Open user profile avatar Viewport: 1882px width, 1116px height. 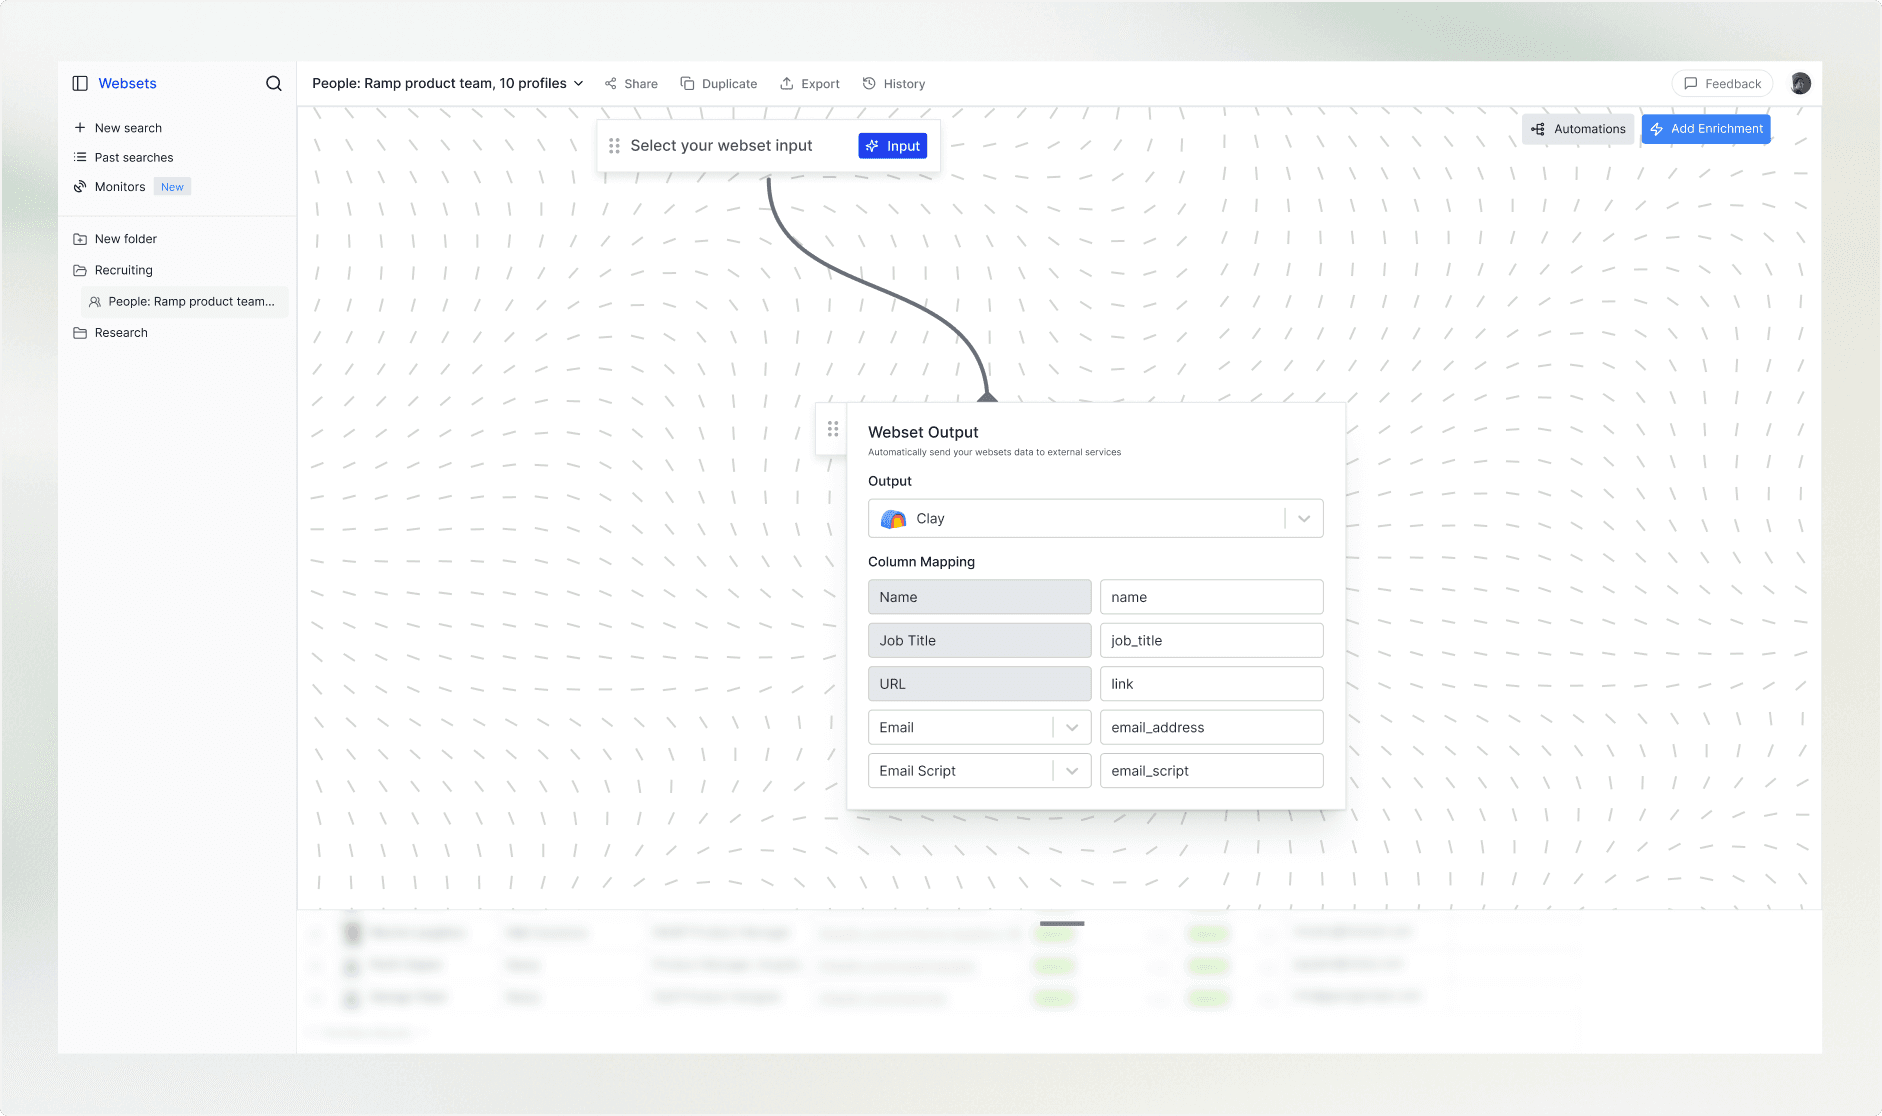pos(1801,84)
